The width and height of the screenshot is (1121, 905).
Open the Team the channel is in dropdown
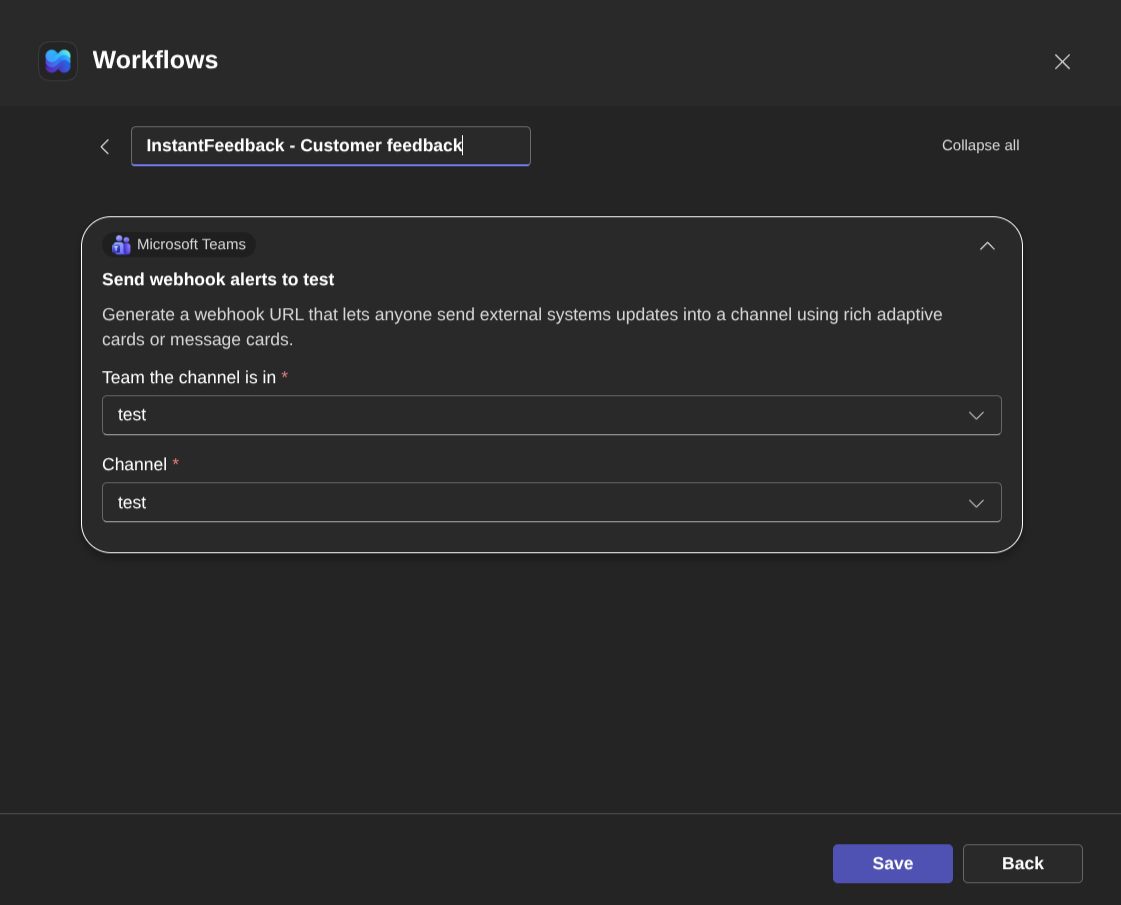coord(551,415)
